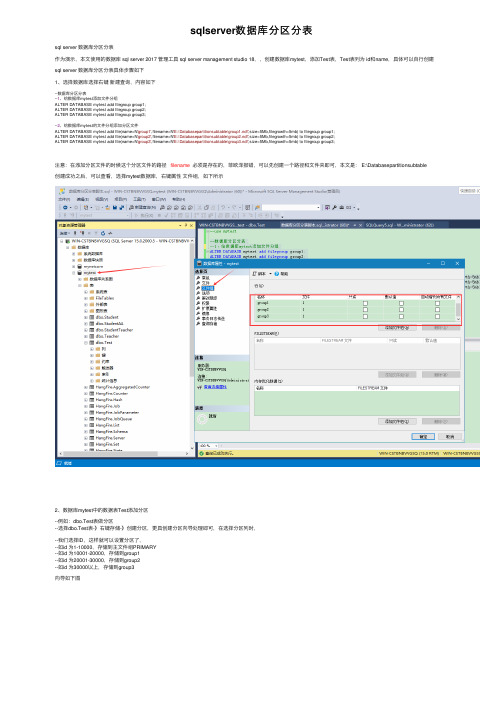
Task: Check read-only box for group1 filegroup row
Action: point(365,303)
